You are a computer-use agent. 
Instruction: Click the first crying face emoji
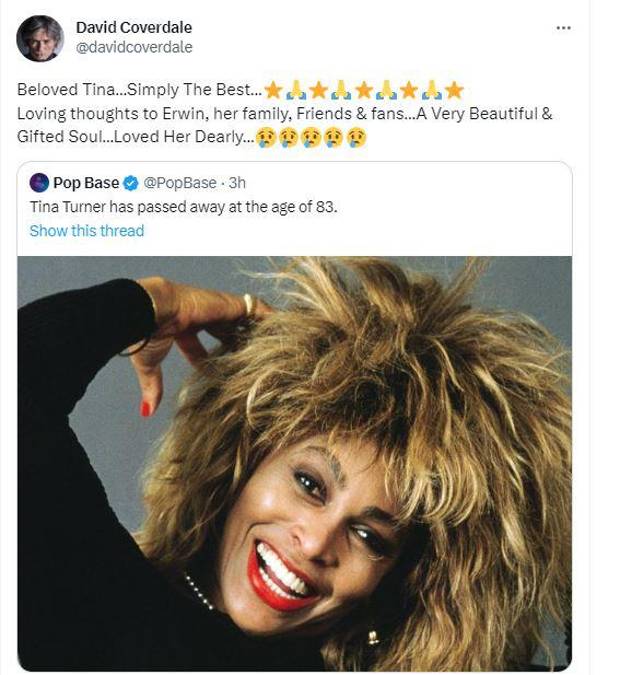[x=266, y=137]
